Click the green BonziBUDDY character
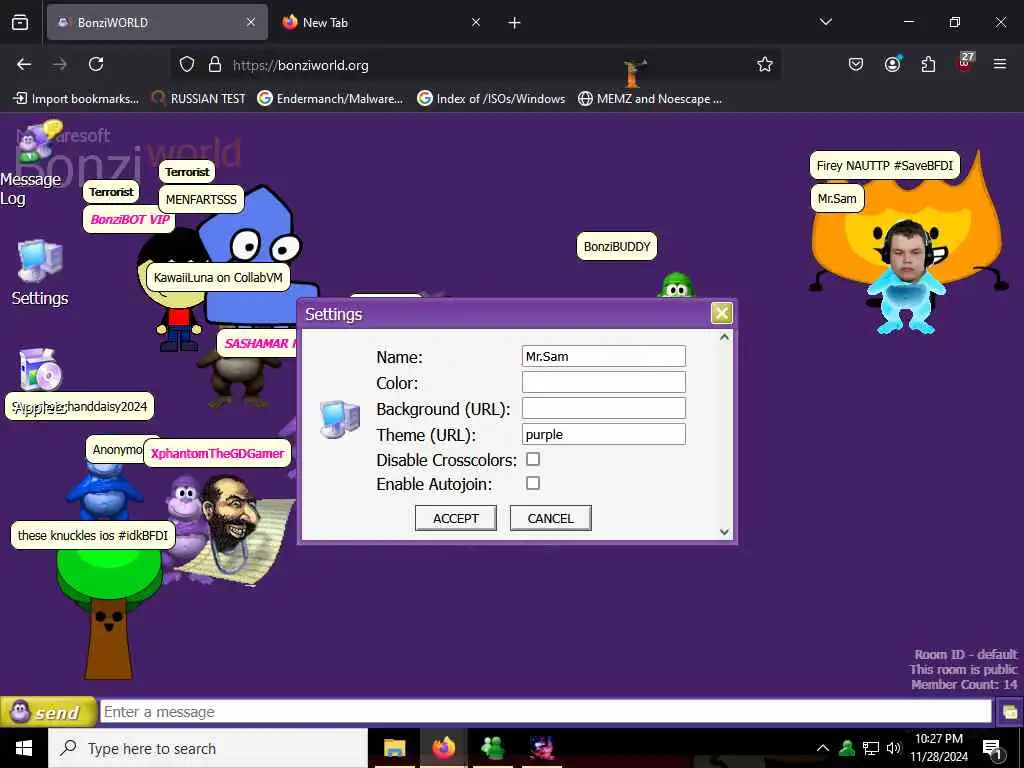1024x768 pixels. click(677, 285)
